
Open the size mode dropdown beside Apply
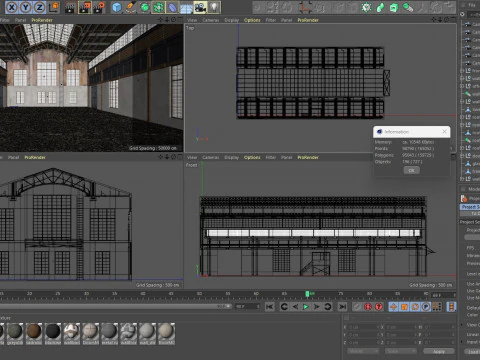click(401, 351)
